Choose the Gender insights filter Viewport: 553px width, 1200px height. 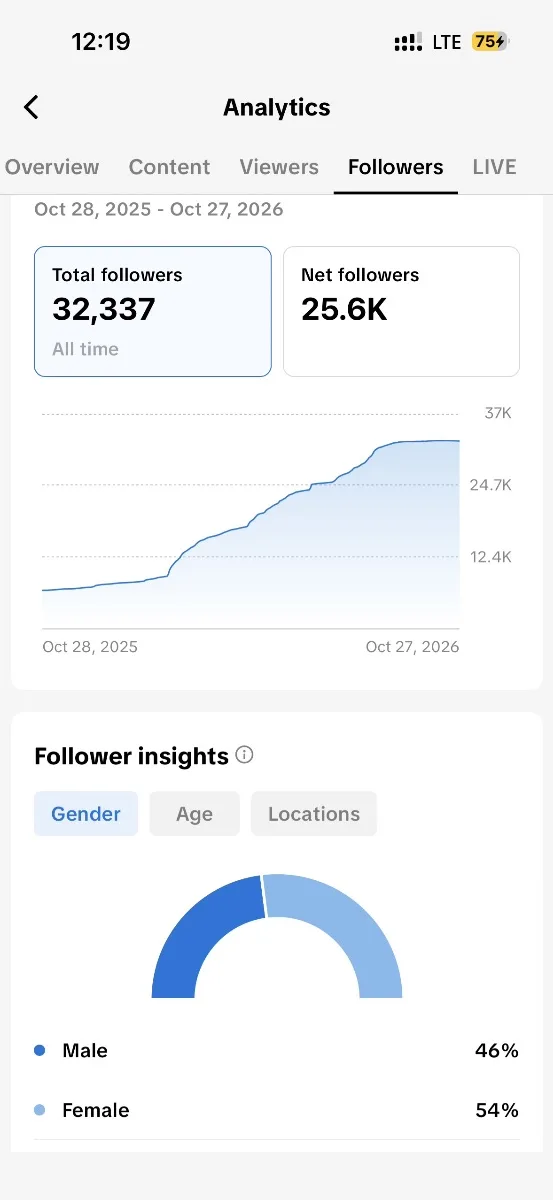coord(86,814)
